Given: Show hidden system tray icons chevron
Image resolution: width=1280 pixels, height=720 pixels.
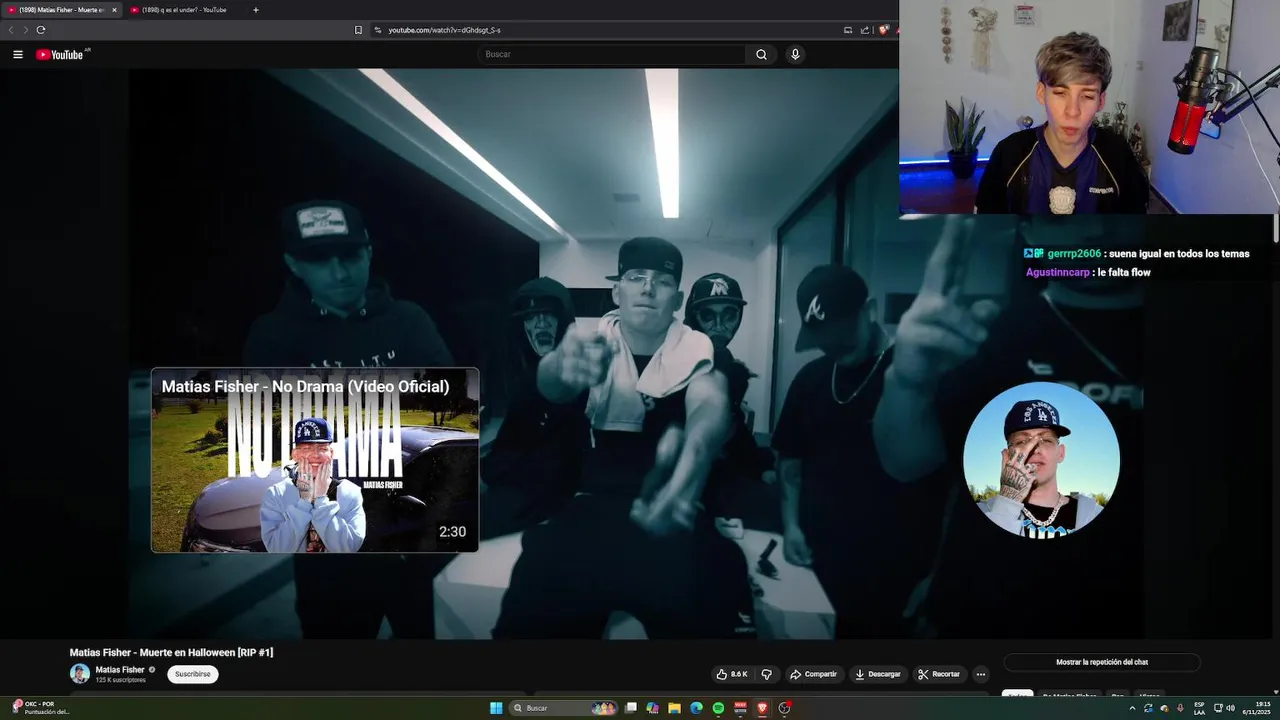Looking at the screenshot, I should click(x=1132, y=708).
